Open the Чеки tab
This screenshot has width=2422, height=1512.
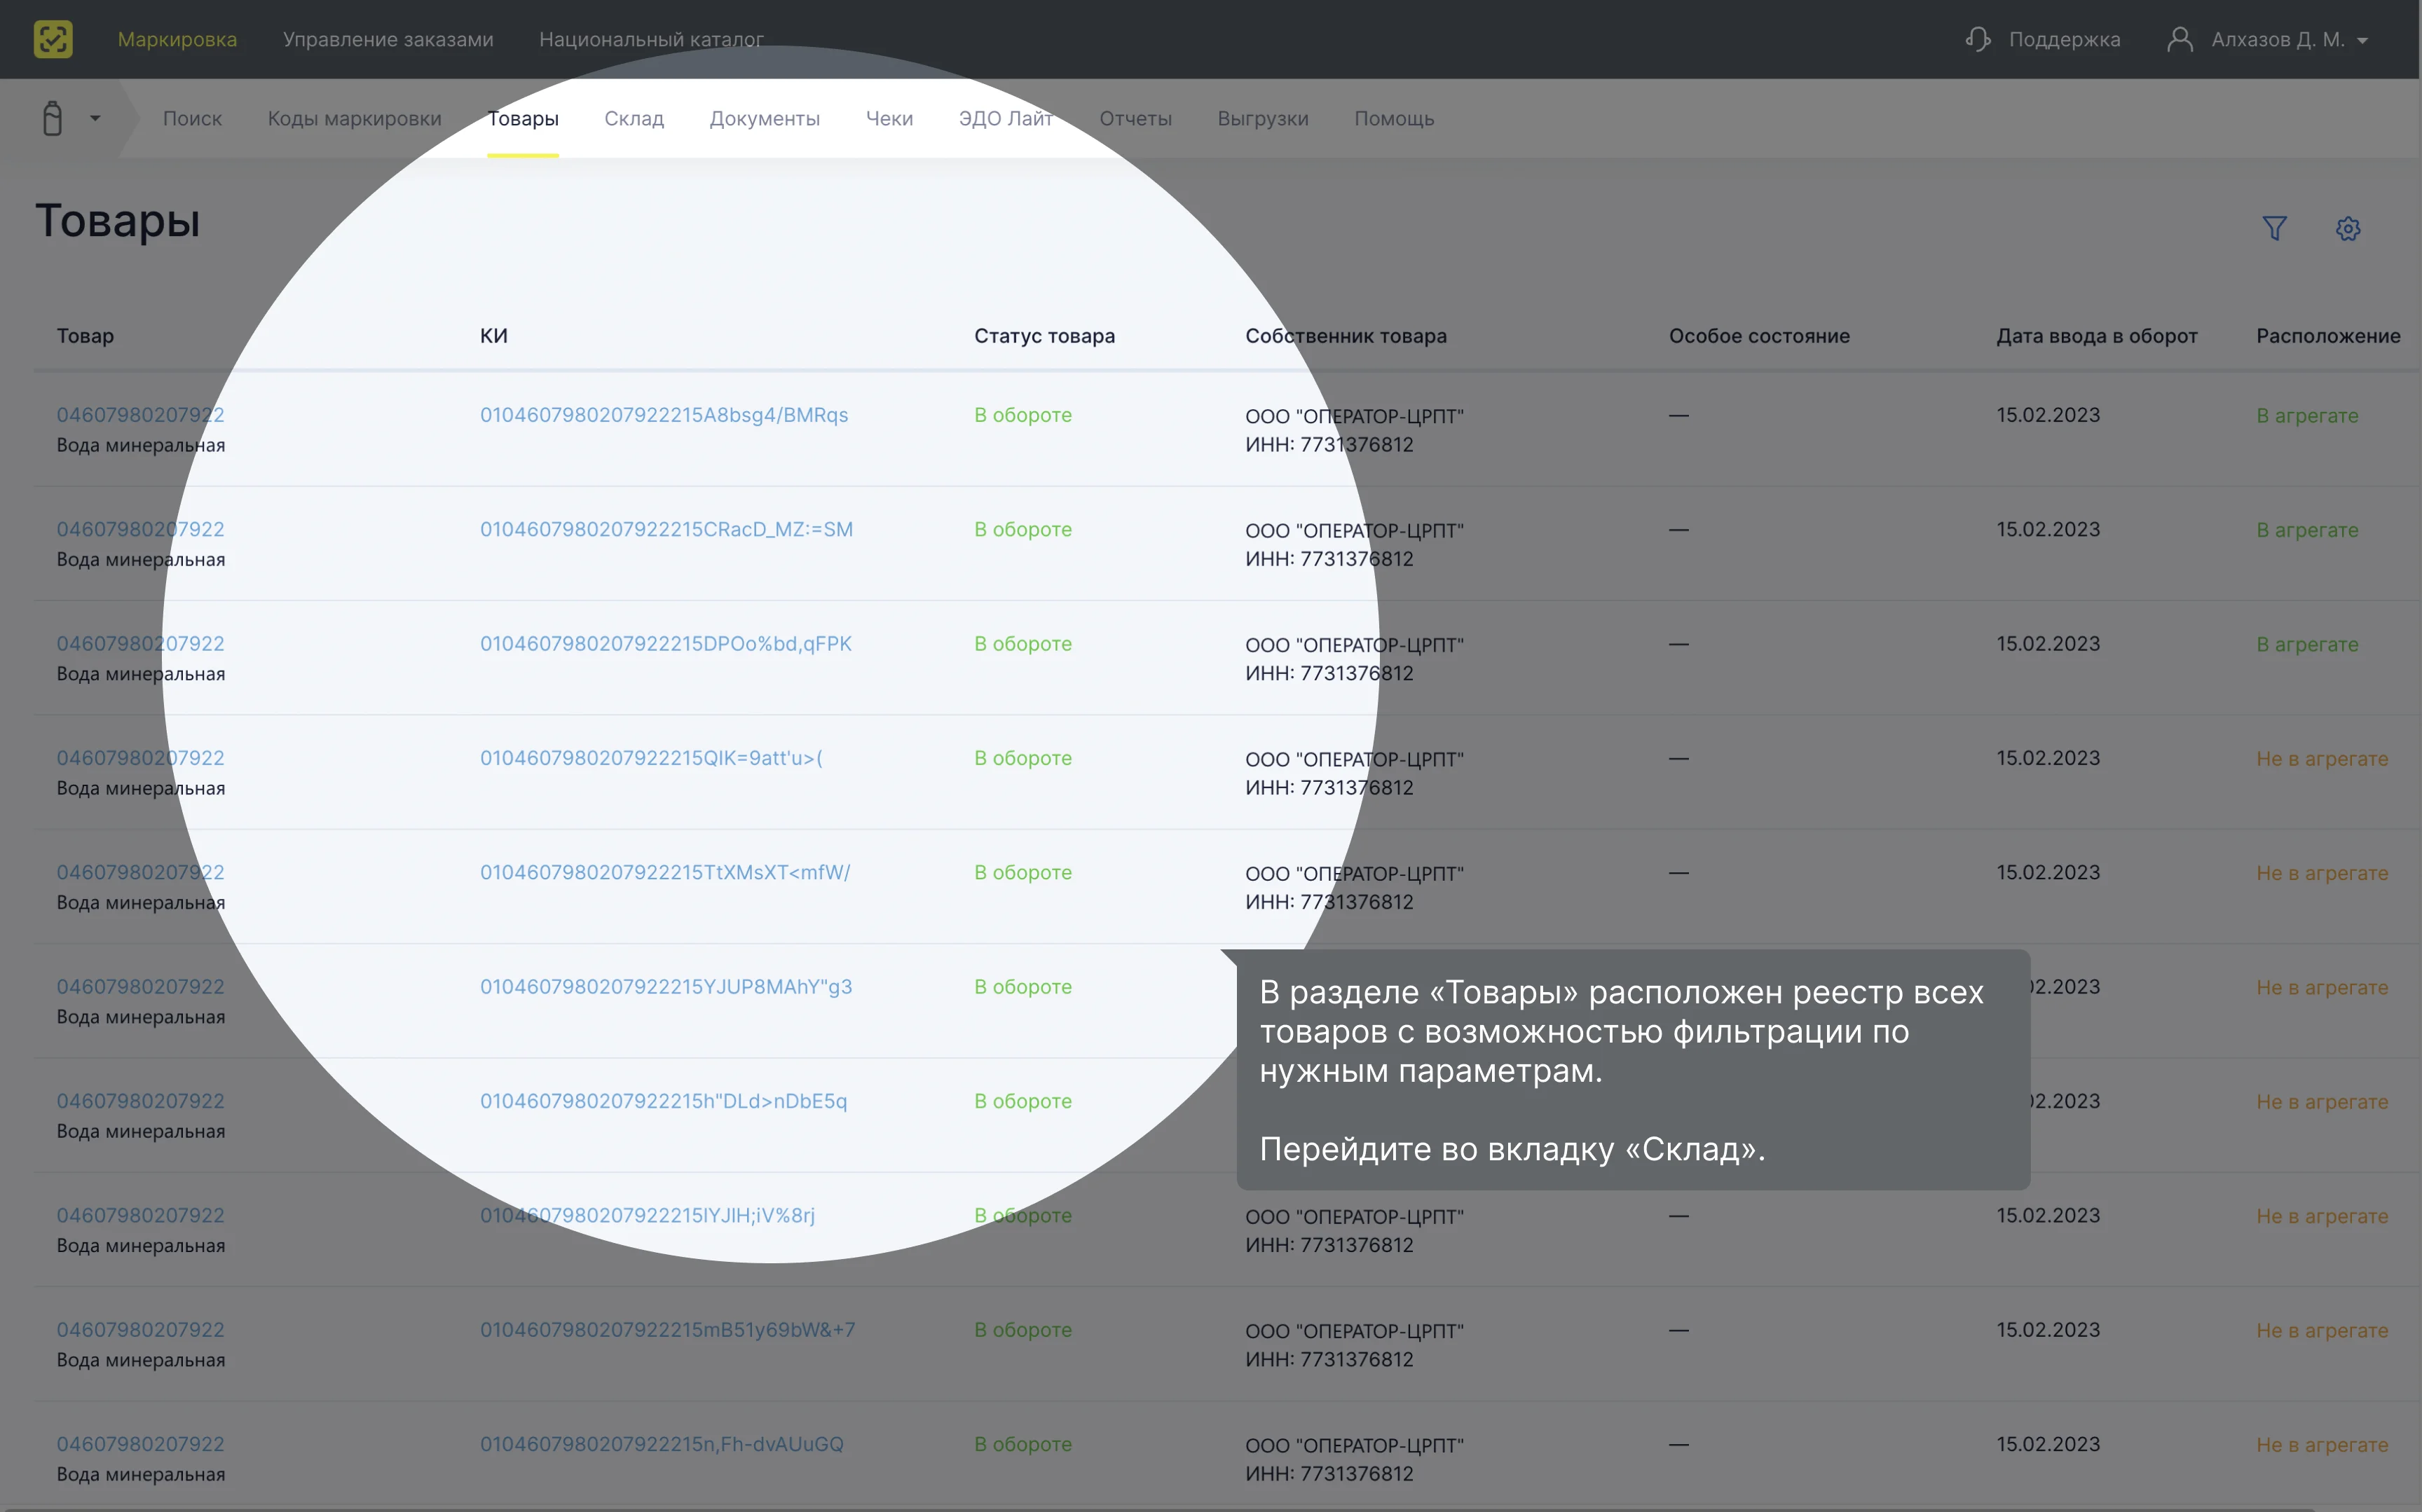pyautogui.click(x=889, y=118)
